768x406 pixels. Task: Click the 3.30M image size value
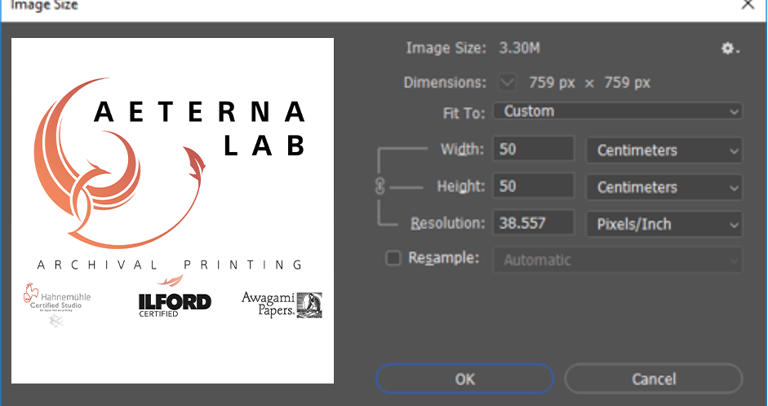pyautogui.click(x=520, y=48)
